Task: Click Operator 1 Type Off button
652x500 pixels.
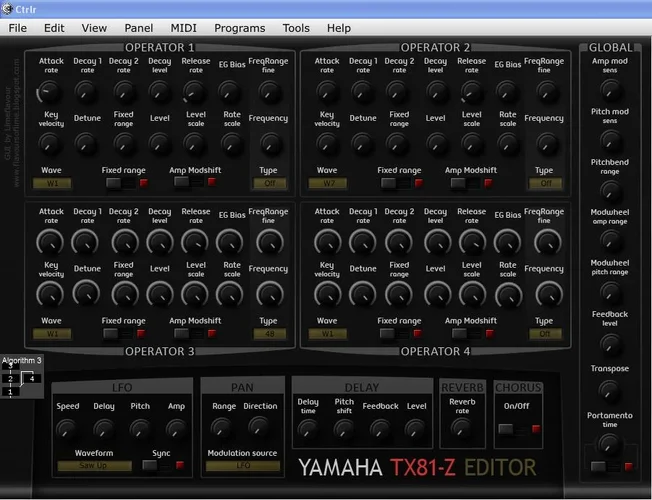Action: click(x=267, y=183)
